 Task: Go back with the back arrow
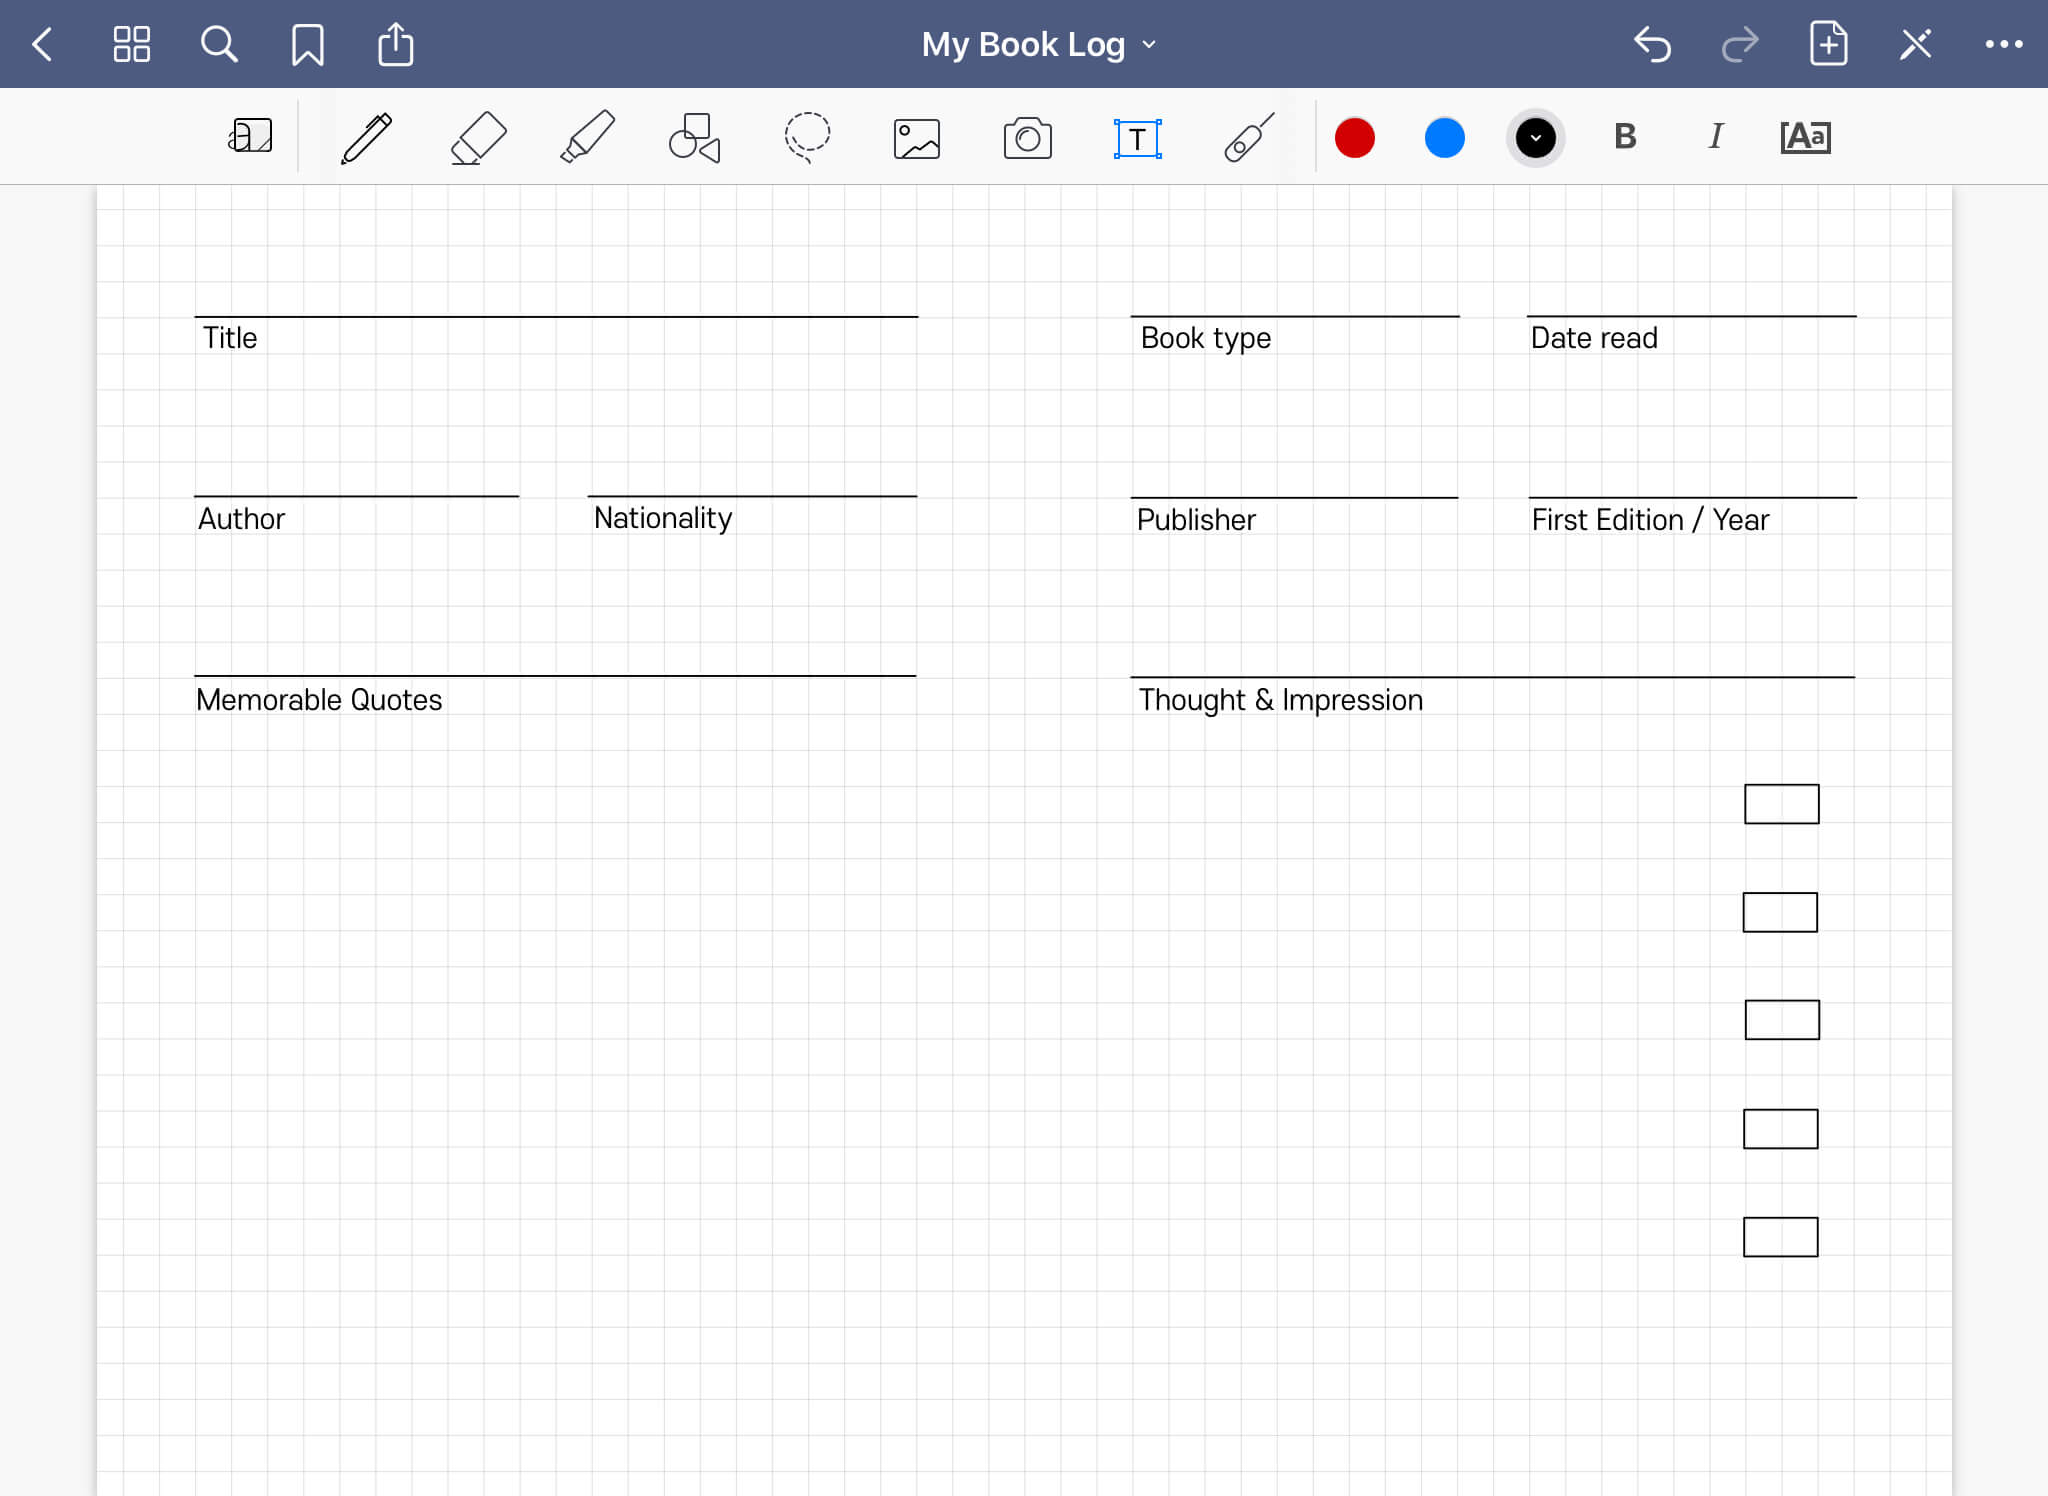point(42,44)
